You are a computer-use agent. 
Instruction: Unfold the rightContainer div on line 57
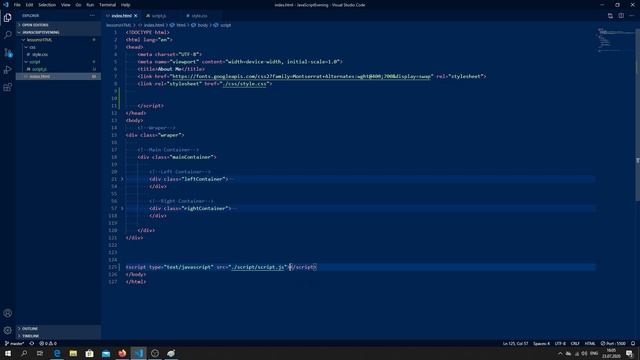click(122, 208)
